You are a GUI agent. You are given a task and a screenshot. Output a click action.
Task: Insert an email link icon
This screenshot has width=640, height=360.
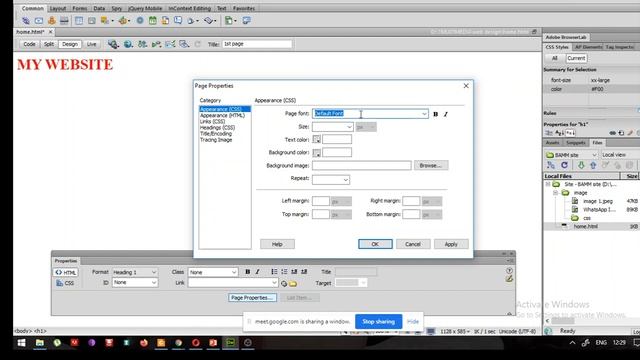coord(39,20)
